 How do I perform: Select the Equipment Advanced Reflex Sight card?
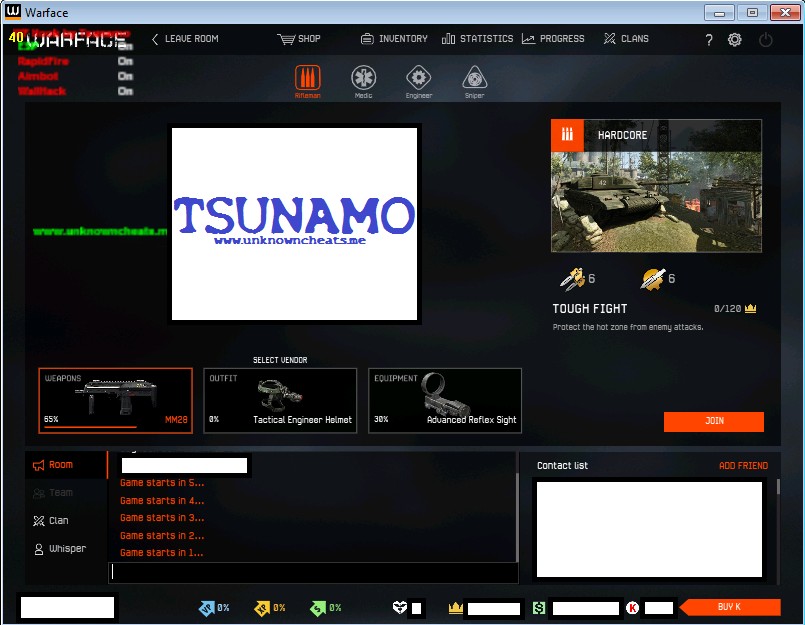point(445,401)
